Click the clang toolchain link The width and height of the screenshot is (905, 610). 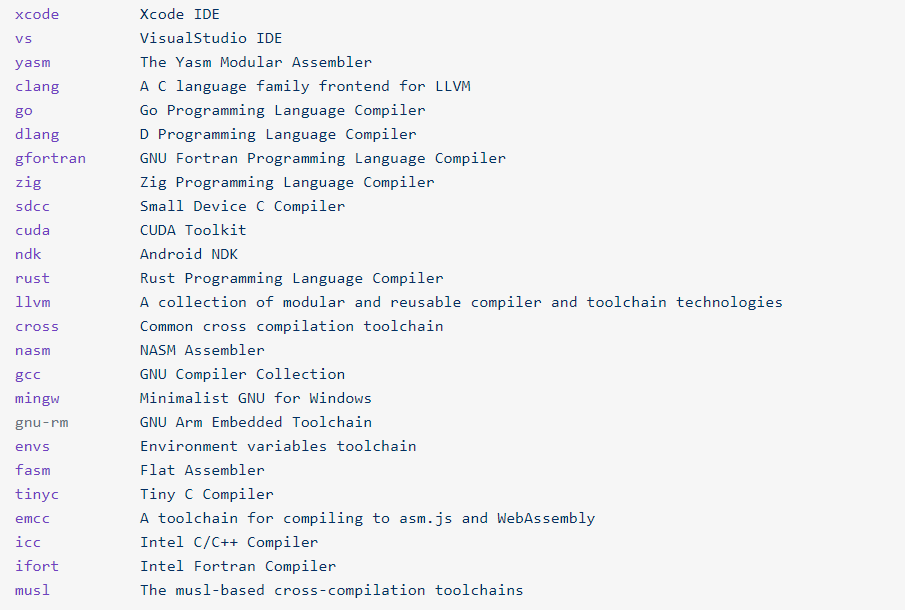point(37,87)
